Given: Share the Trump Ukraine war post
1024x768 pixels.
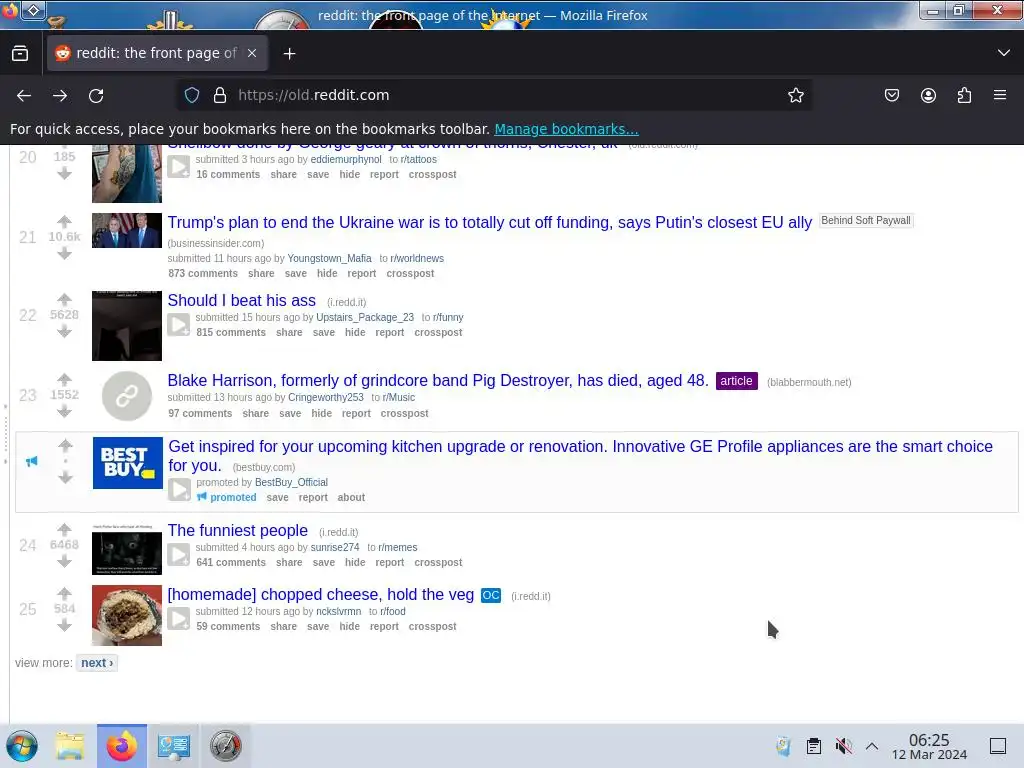Looking at the screenshot, I should (x=261, y=274).
